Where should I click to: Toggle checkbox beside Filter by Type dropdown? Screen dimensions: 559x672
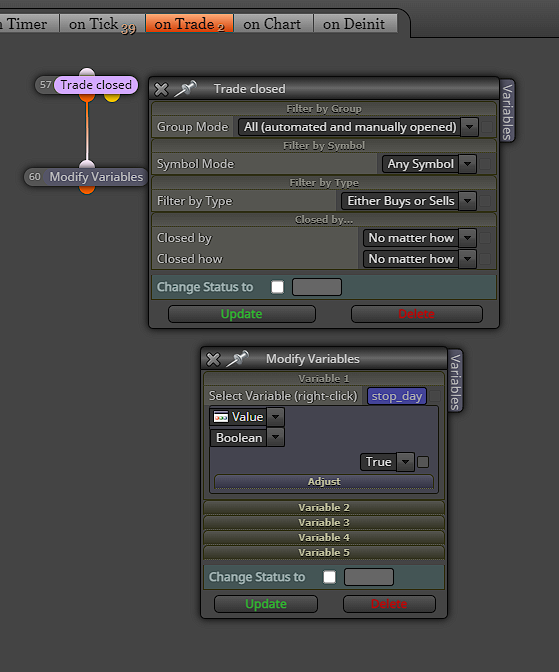(x=485, y=201)
